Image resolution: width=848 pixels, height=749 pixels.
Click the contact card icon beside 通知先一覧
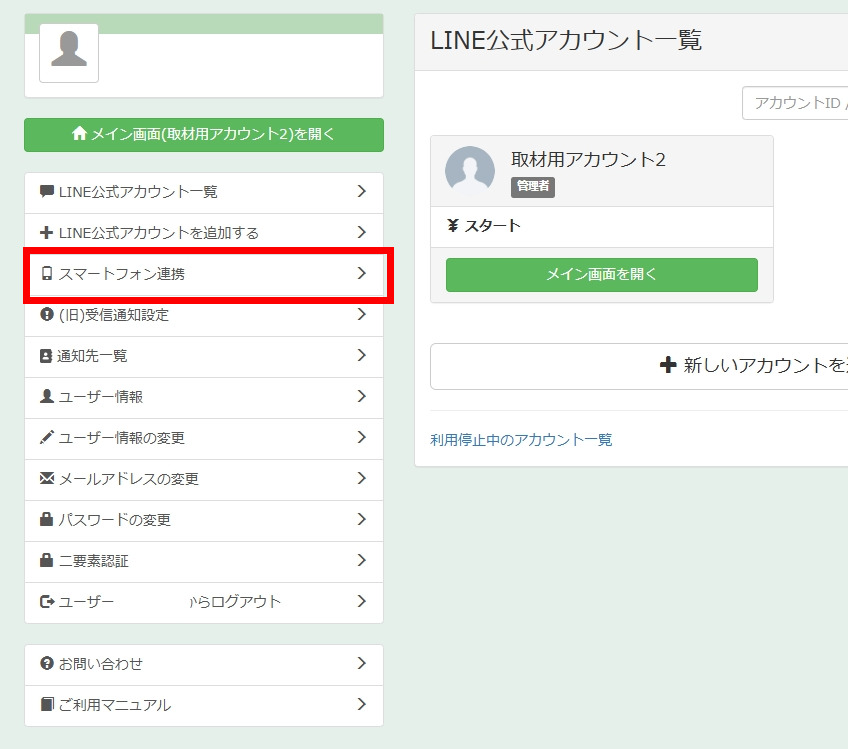pyautogui.click(x=46, y=356)
